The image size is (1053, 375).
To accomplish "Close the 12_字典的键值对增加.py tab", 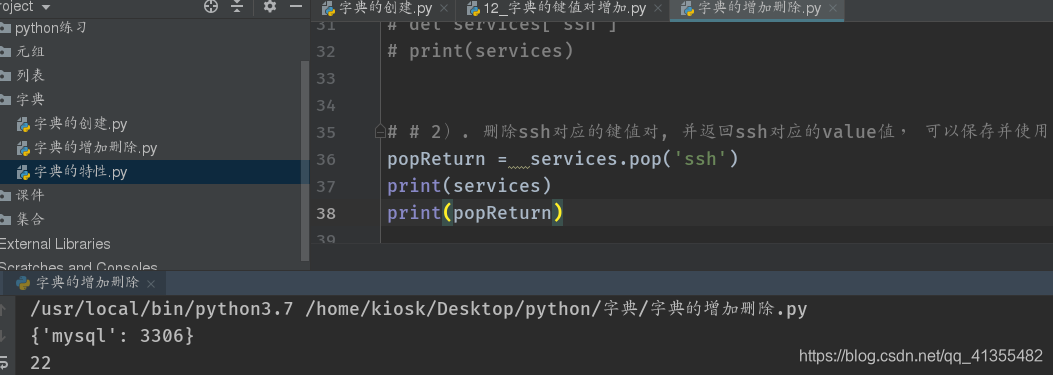I will click(657, 9).
